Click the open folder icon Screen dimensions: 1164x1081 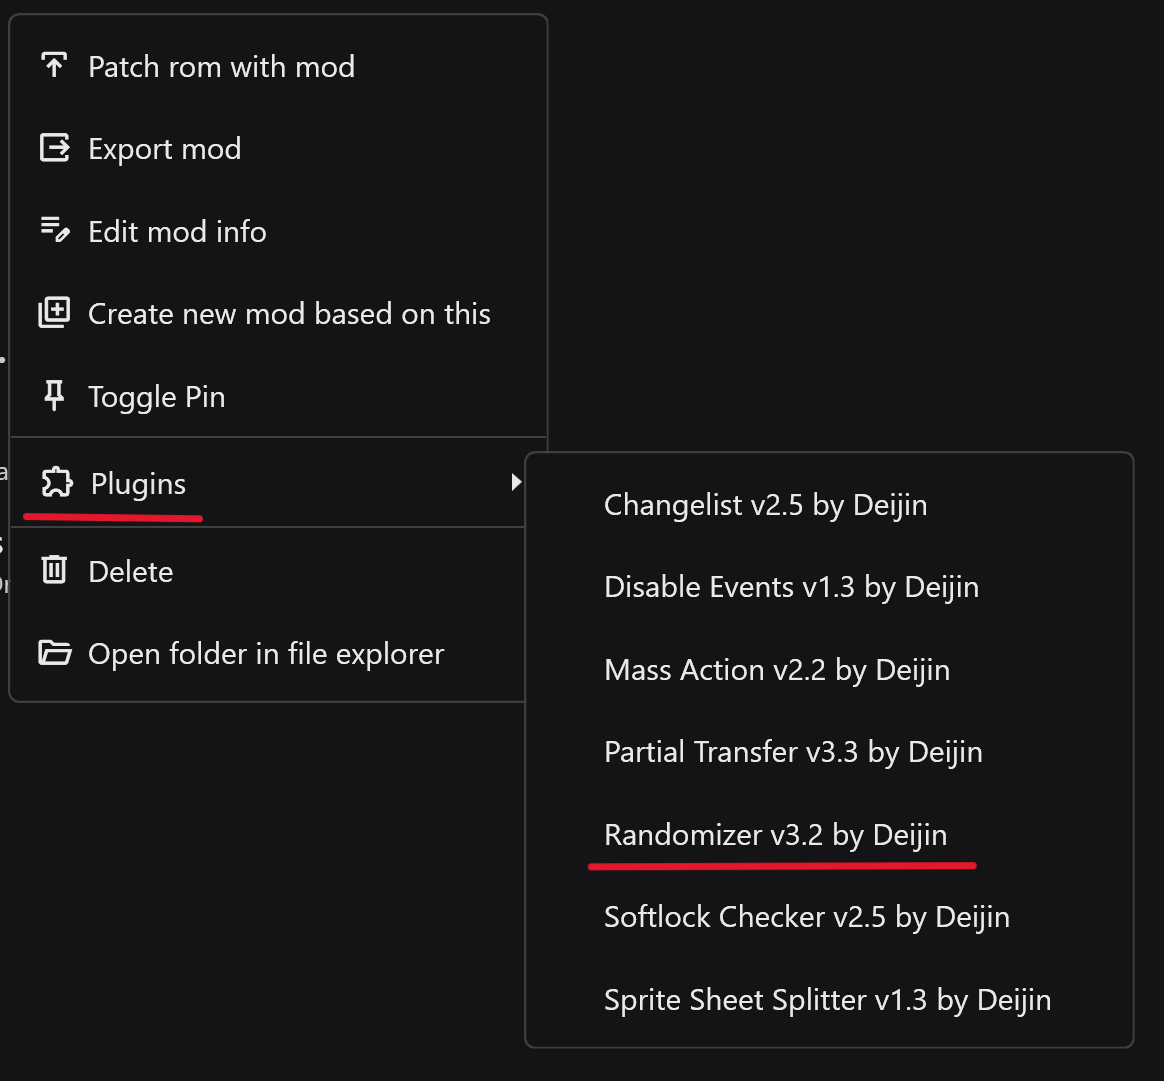(x=54, y=654)
